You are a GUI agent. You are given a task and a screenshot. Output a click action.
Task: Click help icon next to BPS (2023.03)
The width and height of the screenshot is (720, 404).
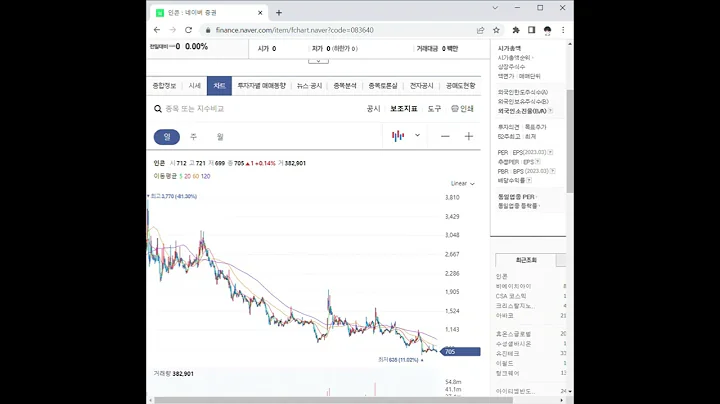(553, 171)
